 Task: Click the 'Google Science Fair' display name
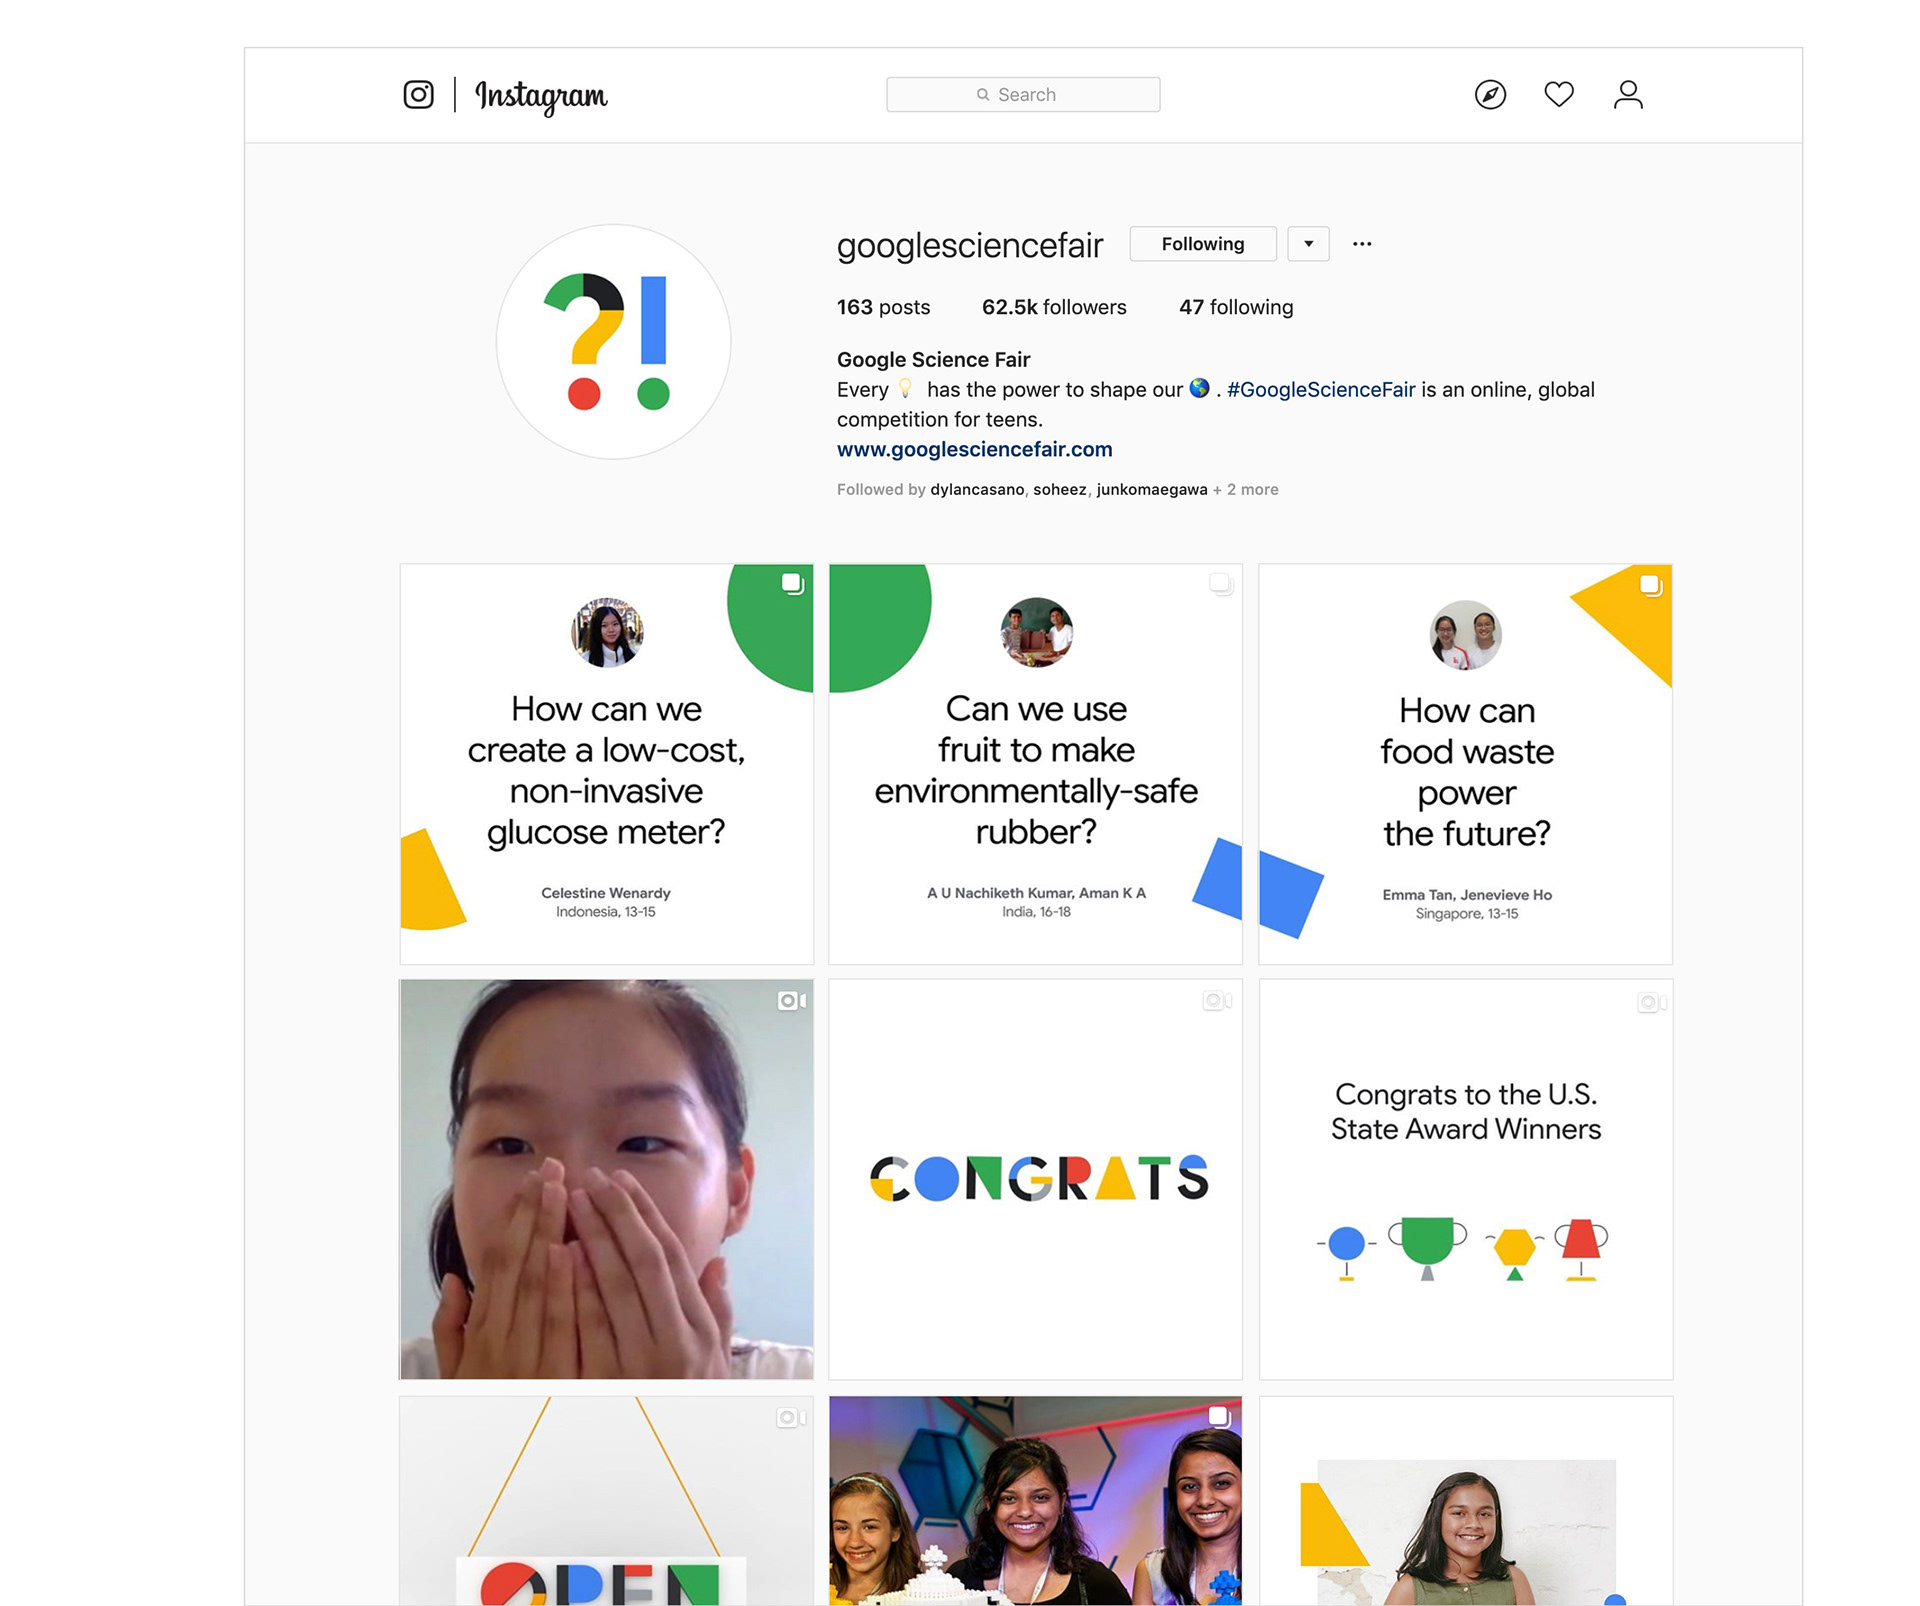pyautogui.click(x=933, y=360)
